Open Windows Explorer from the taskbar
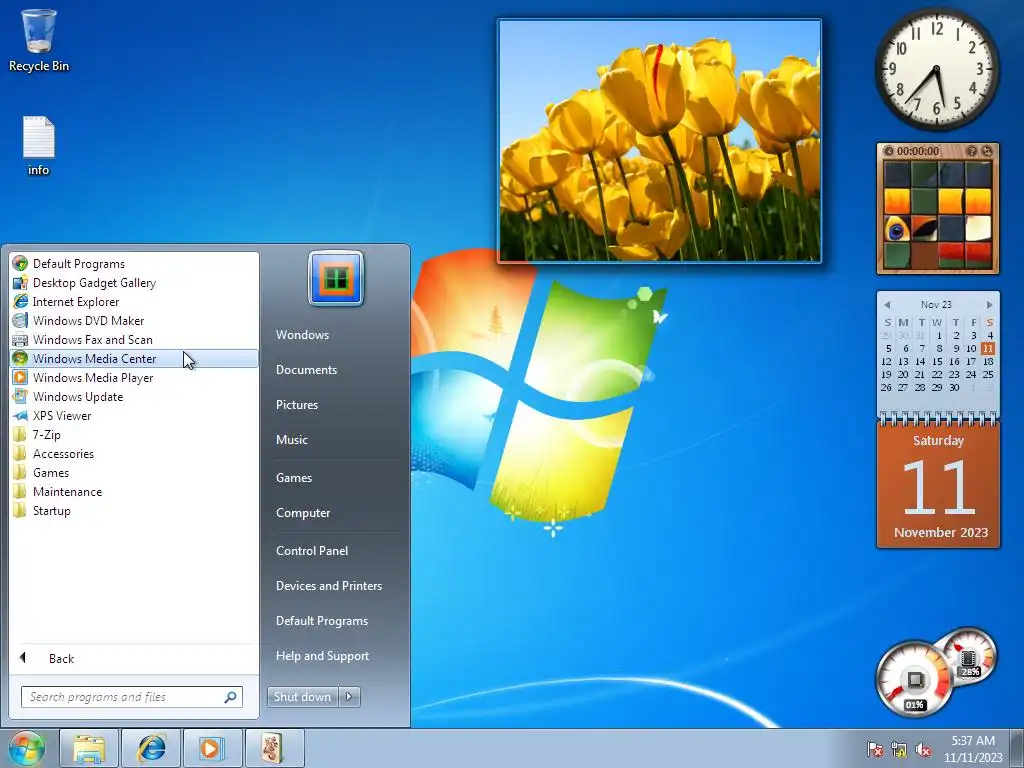 pos(89,748)
